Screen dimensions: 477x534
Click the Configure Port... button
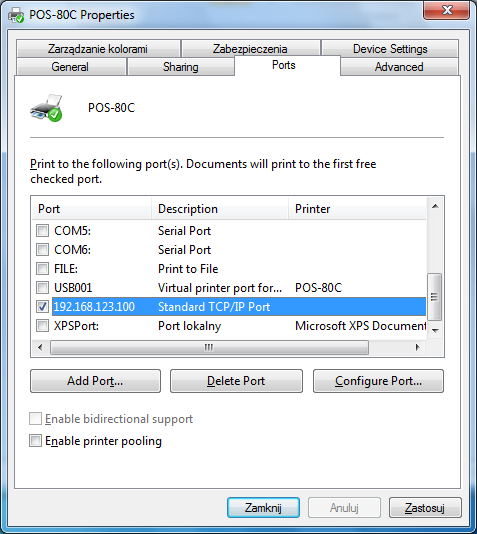[x=378, y=381]
